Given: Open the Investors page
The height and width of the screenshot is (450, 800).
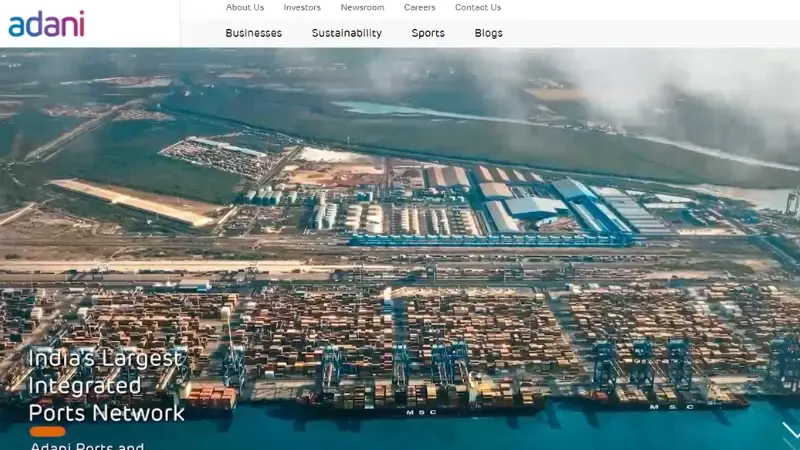Looking at the screenshot, I should [x=302, y=8].
